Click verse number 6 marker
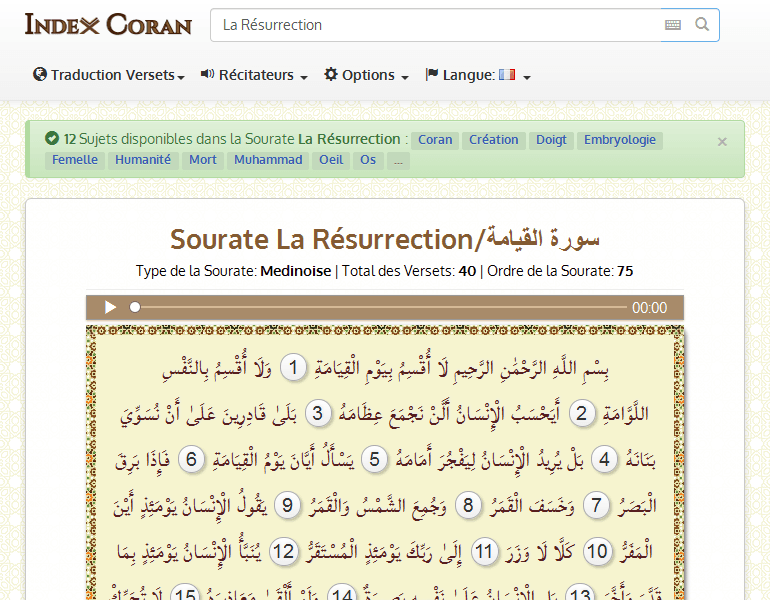 click(192, 460)
